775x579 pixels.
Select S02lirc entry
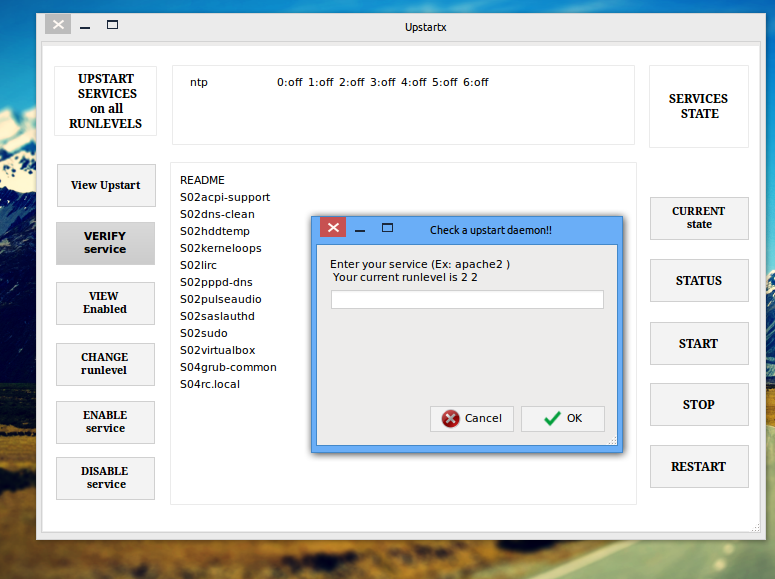[x=198, y=265]
